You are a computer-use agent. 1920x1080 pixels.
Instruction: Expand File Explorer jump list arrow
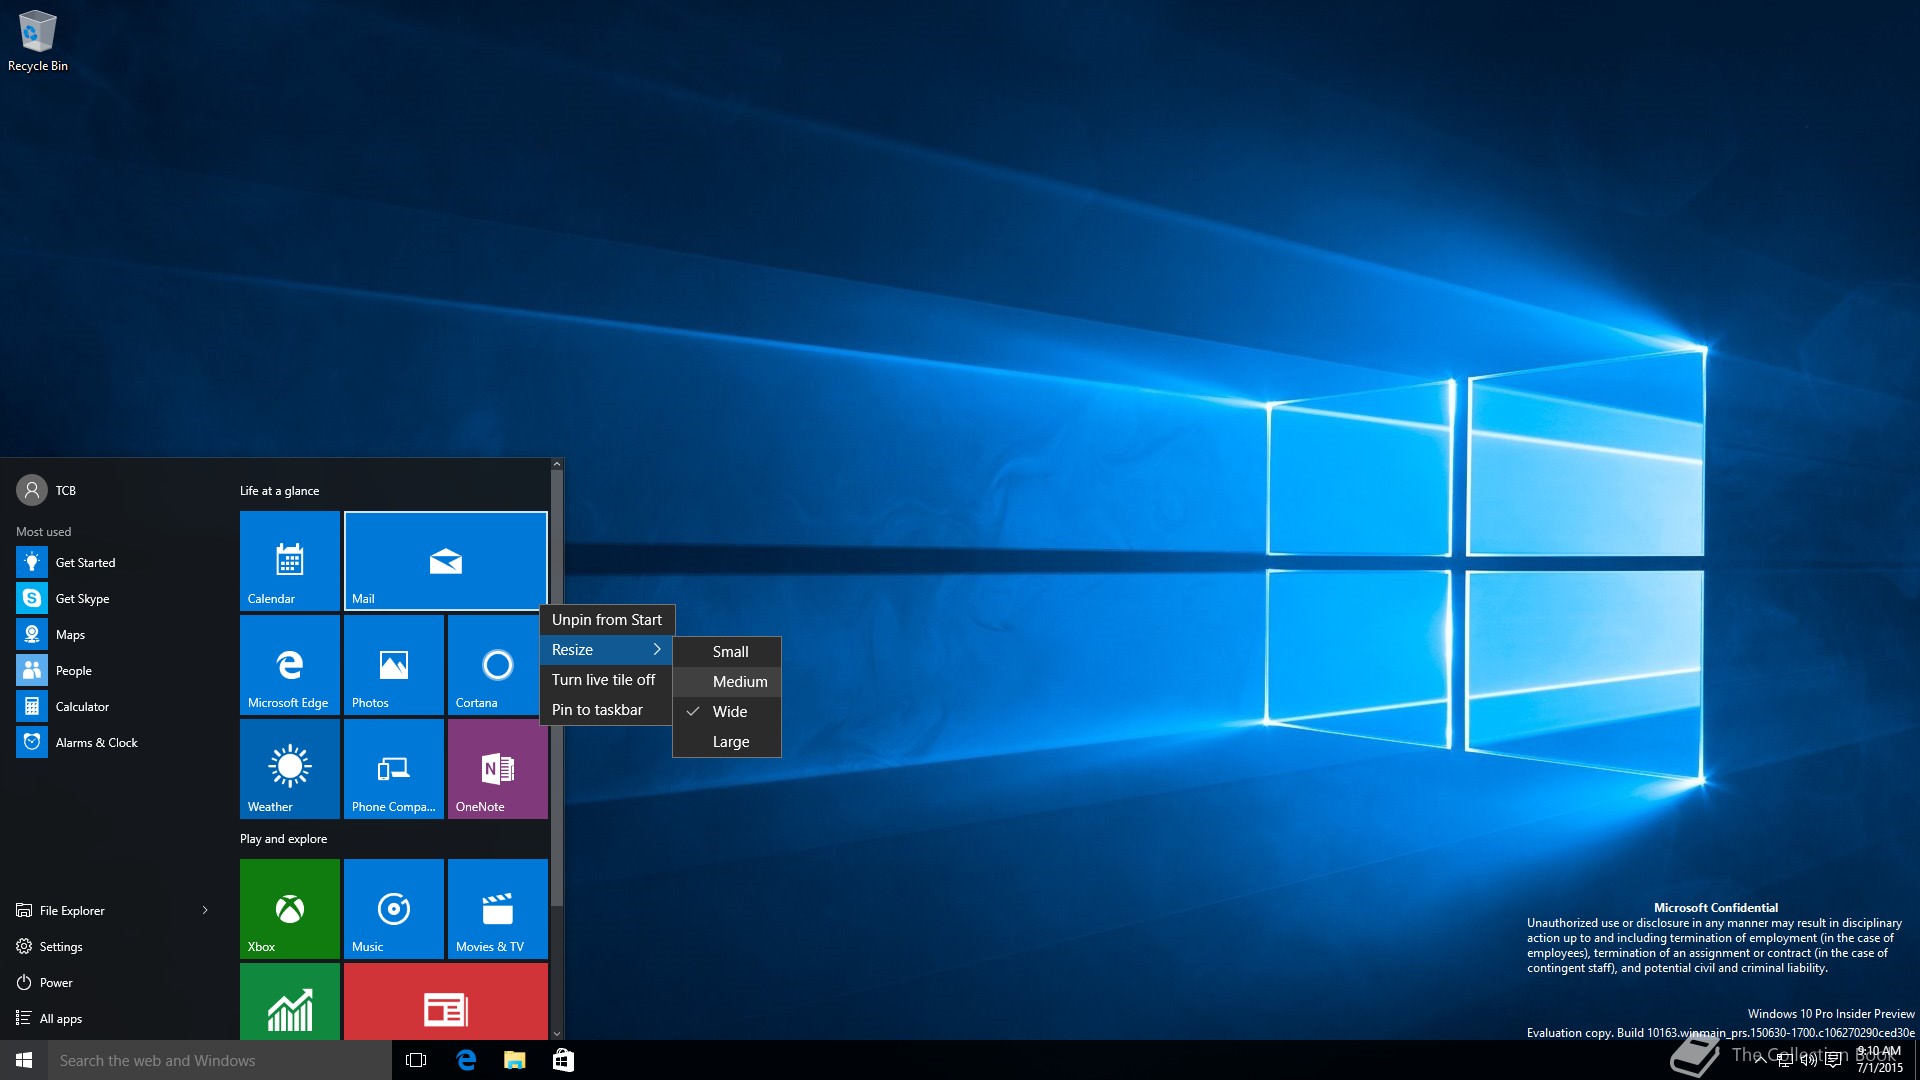tap(205, 910)
